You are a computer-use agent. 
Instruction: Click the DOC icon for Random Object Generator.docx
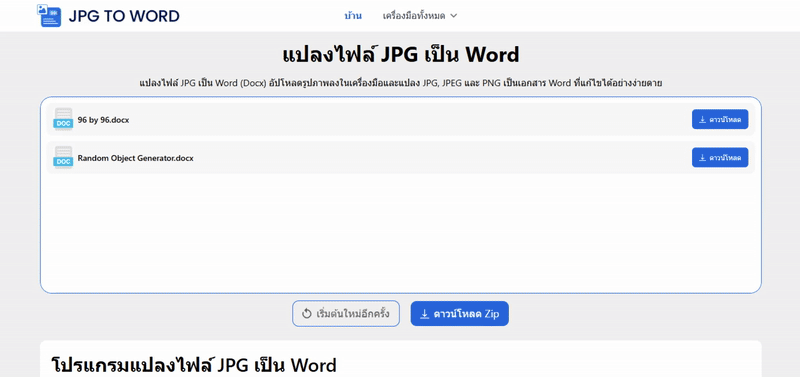(x=63, y=157)
